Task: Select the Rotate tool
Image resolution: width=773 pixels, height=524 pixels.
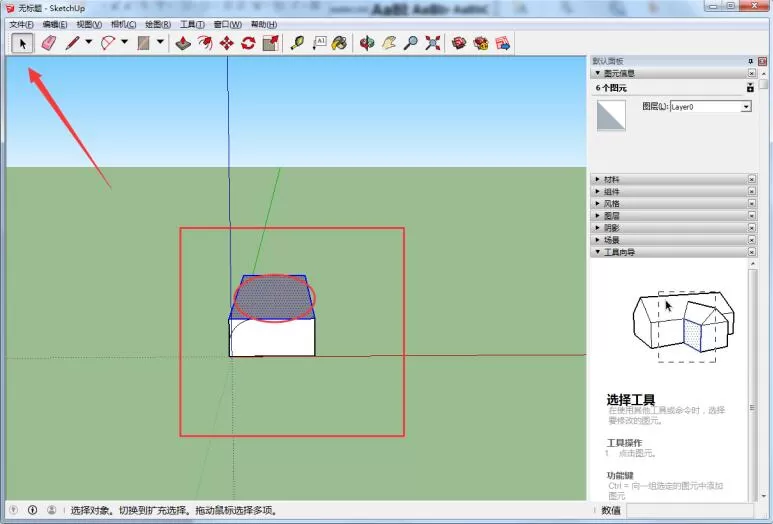Action: 248,43
